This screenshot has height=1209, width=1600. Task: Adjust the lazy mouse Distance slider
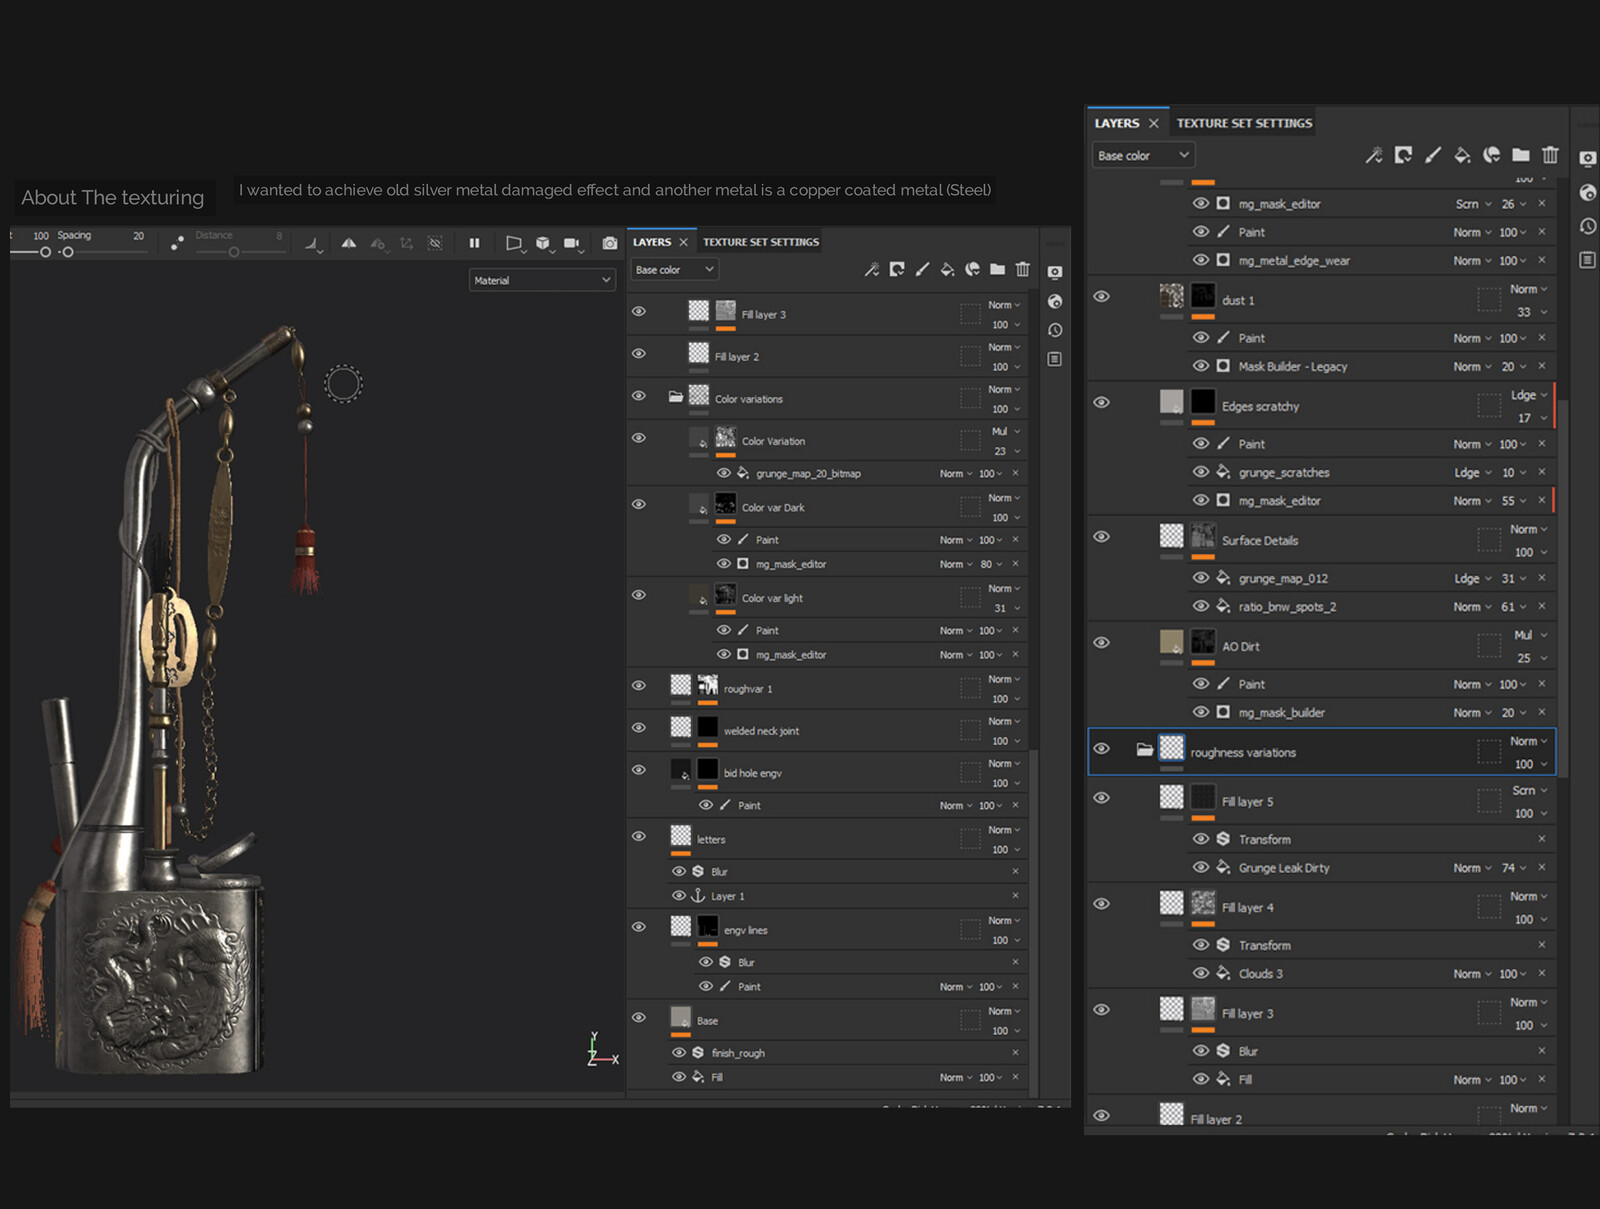coord(233,252)
